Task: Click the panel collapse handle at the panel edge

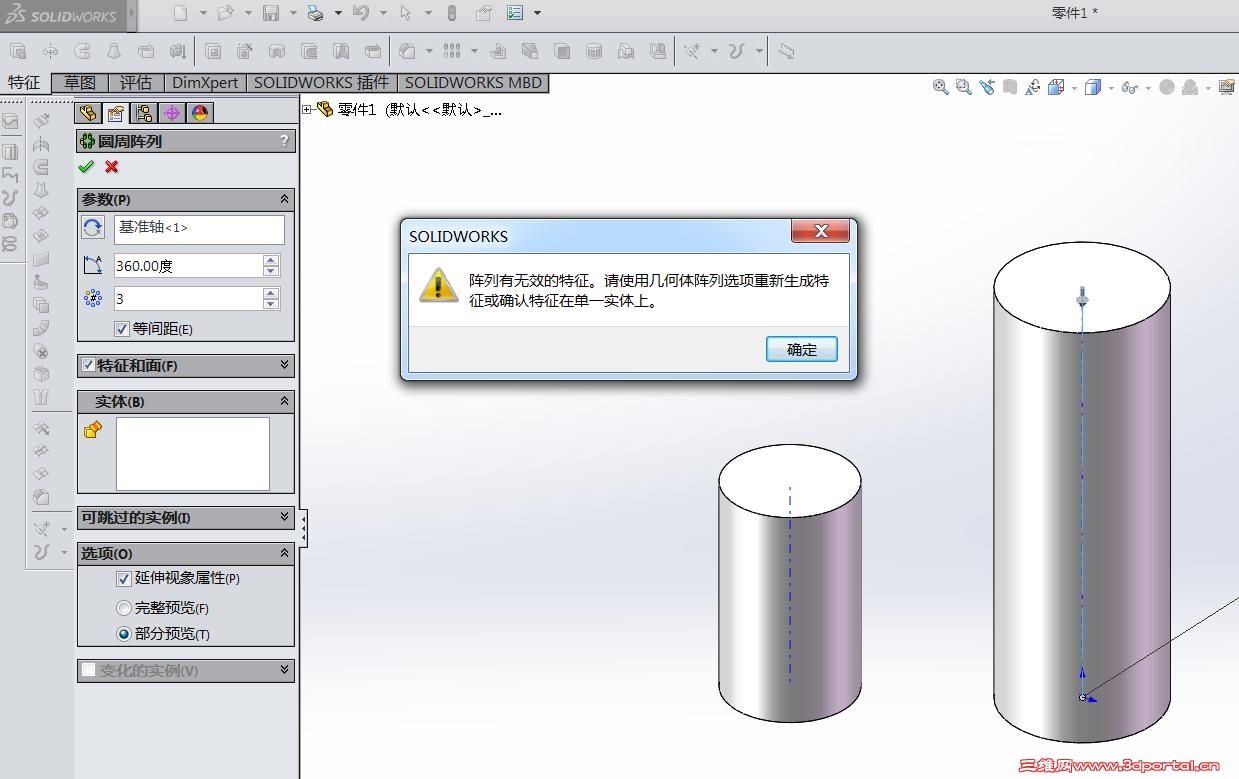Action: 303,527
